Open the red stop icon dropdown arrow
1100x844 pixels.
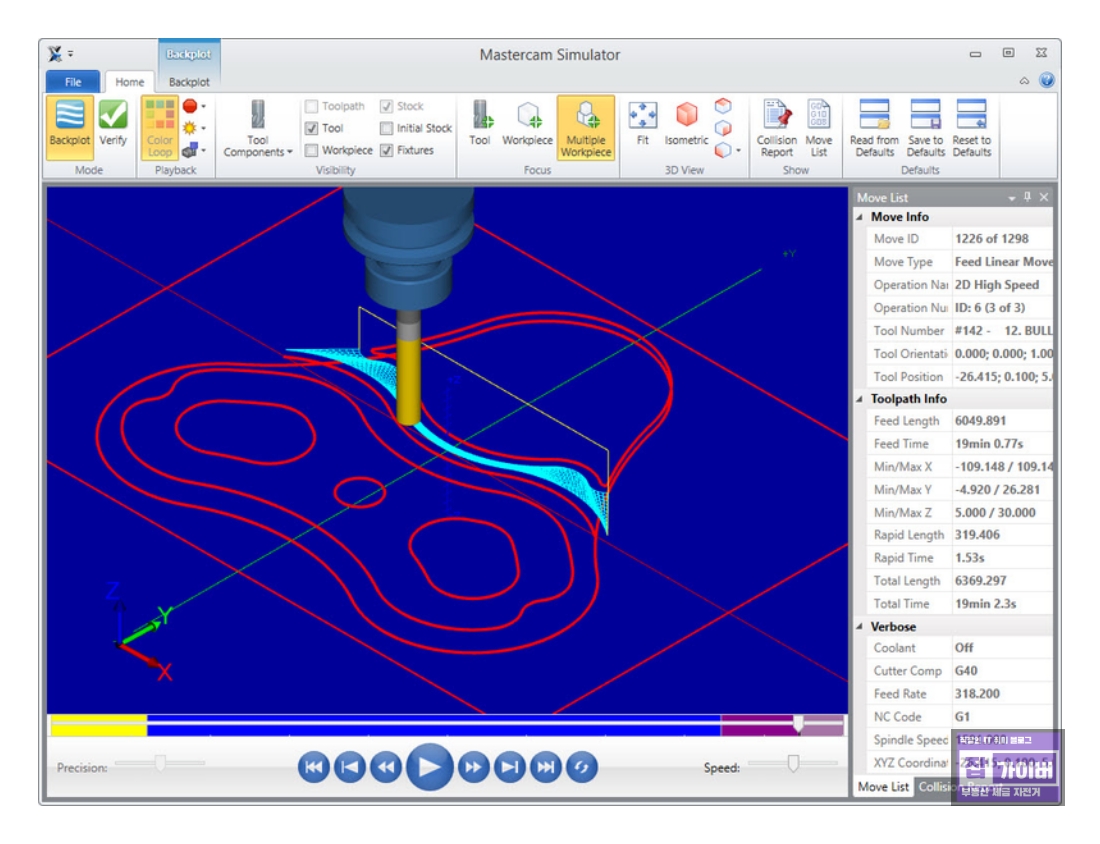tap(203, 107)
